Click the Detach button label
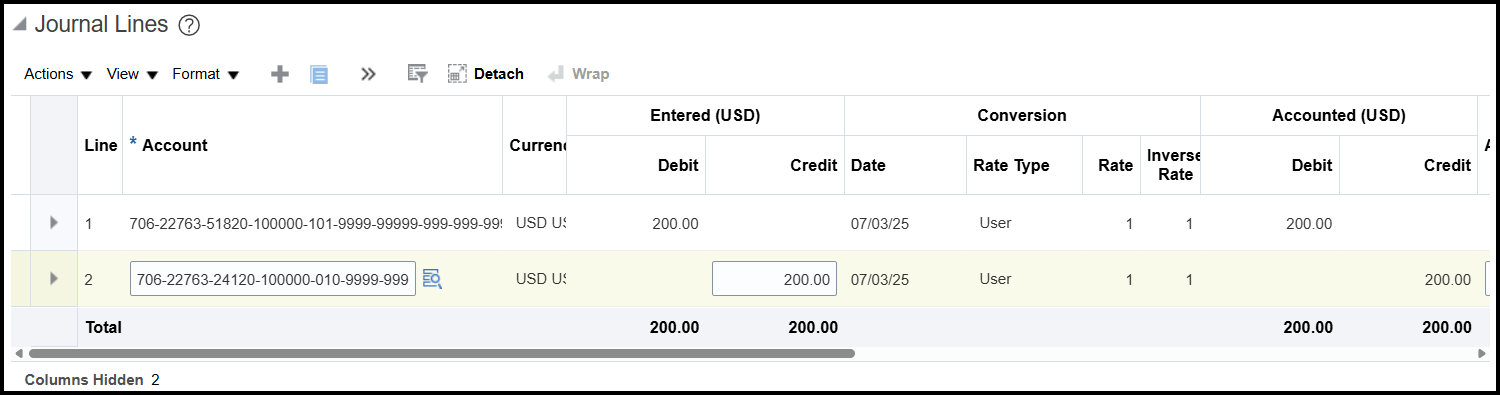 tap(498, 74)
